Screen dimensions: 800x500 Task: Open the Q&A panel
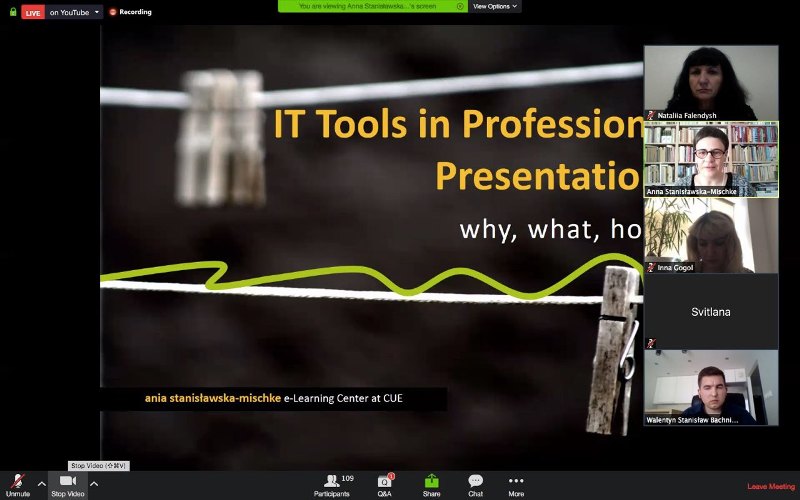pos(385,486)
